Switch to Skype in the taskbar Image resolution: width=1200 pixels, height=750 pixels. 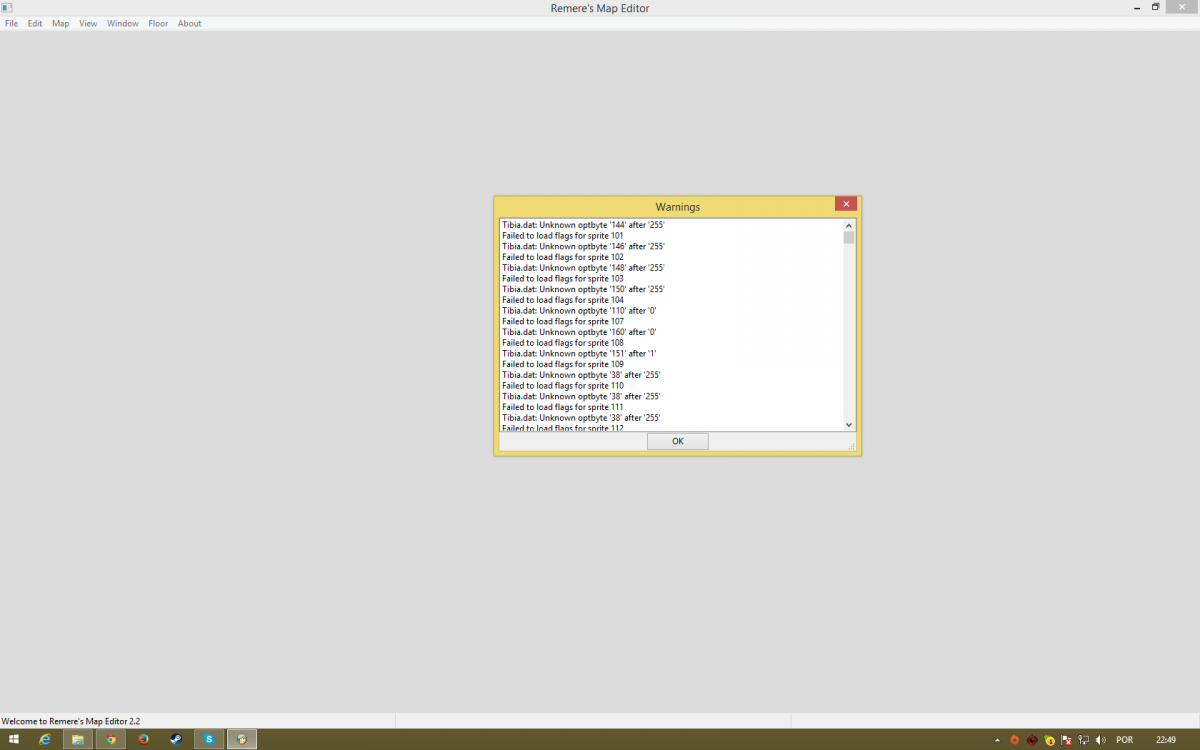pos(209,740)
